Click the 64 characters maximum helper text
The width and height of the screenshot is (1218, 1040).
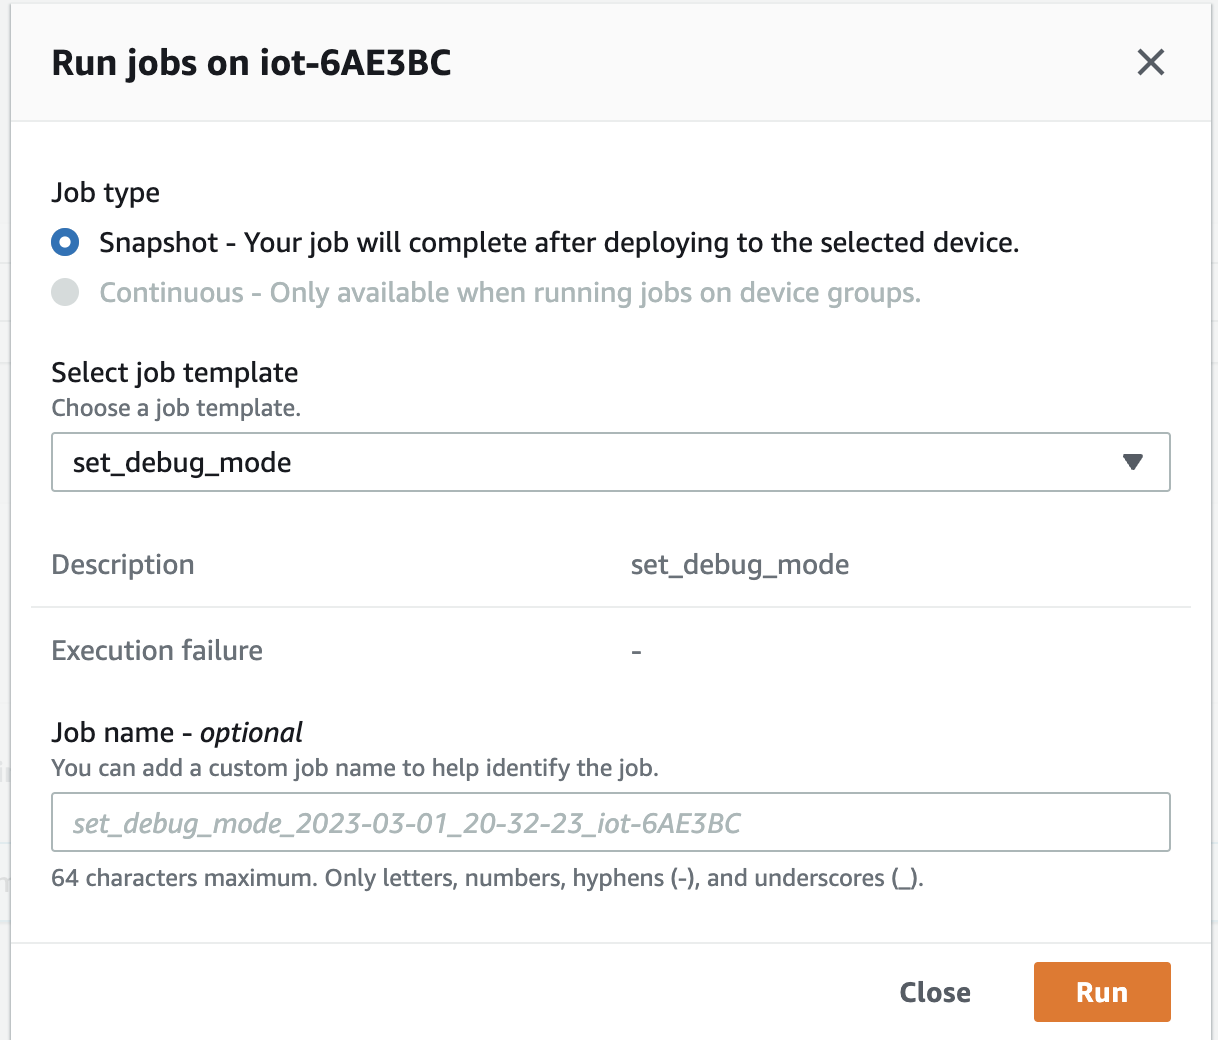point(487,878)
